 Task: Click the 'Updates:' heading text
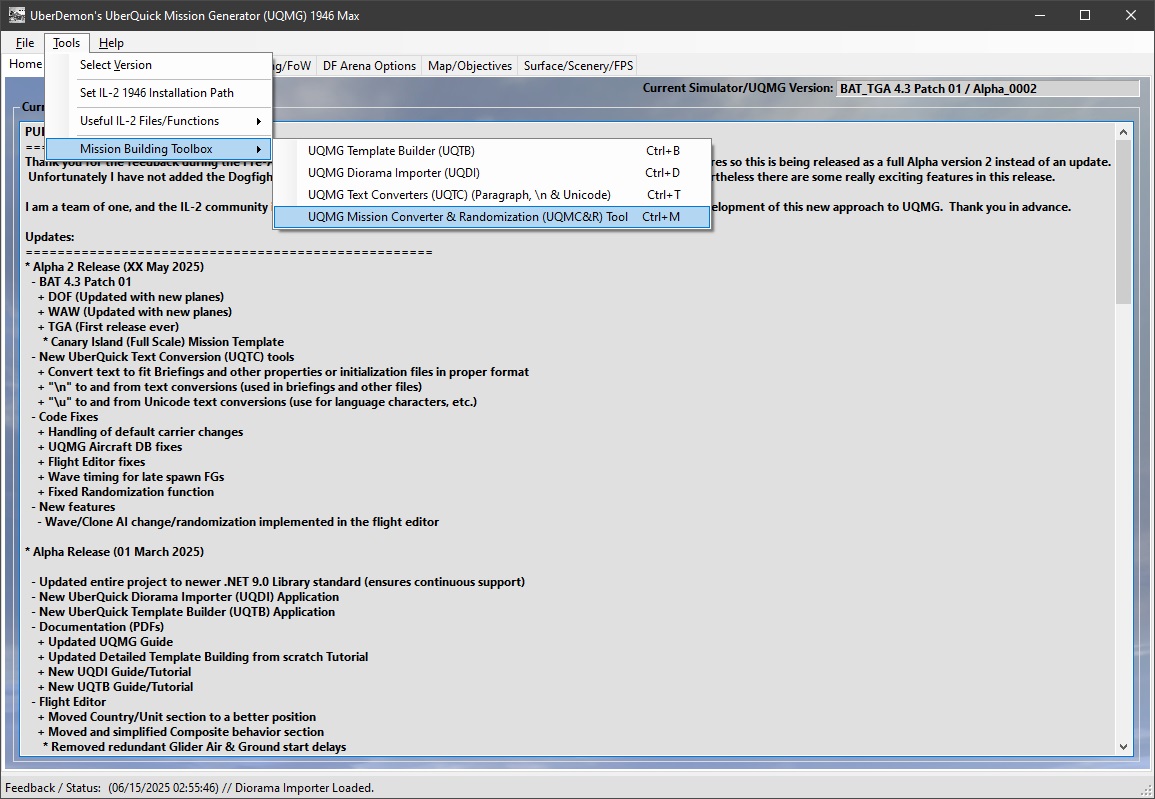(x=49, y=236)
